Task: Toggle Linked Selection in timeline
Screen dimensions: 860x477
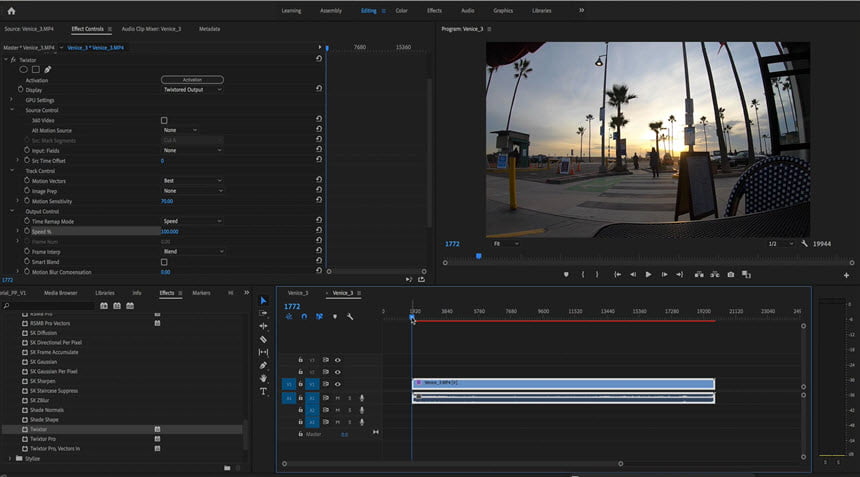Action: 319,317
